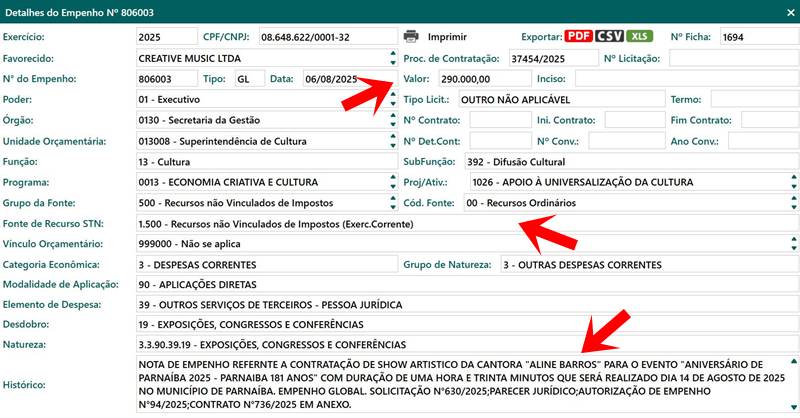The image size is (800, 418).
Task: Open the Programa dropdown arrows
Action: (x=392, y=183)
